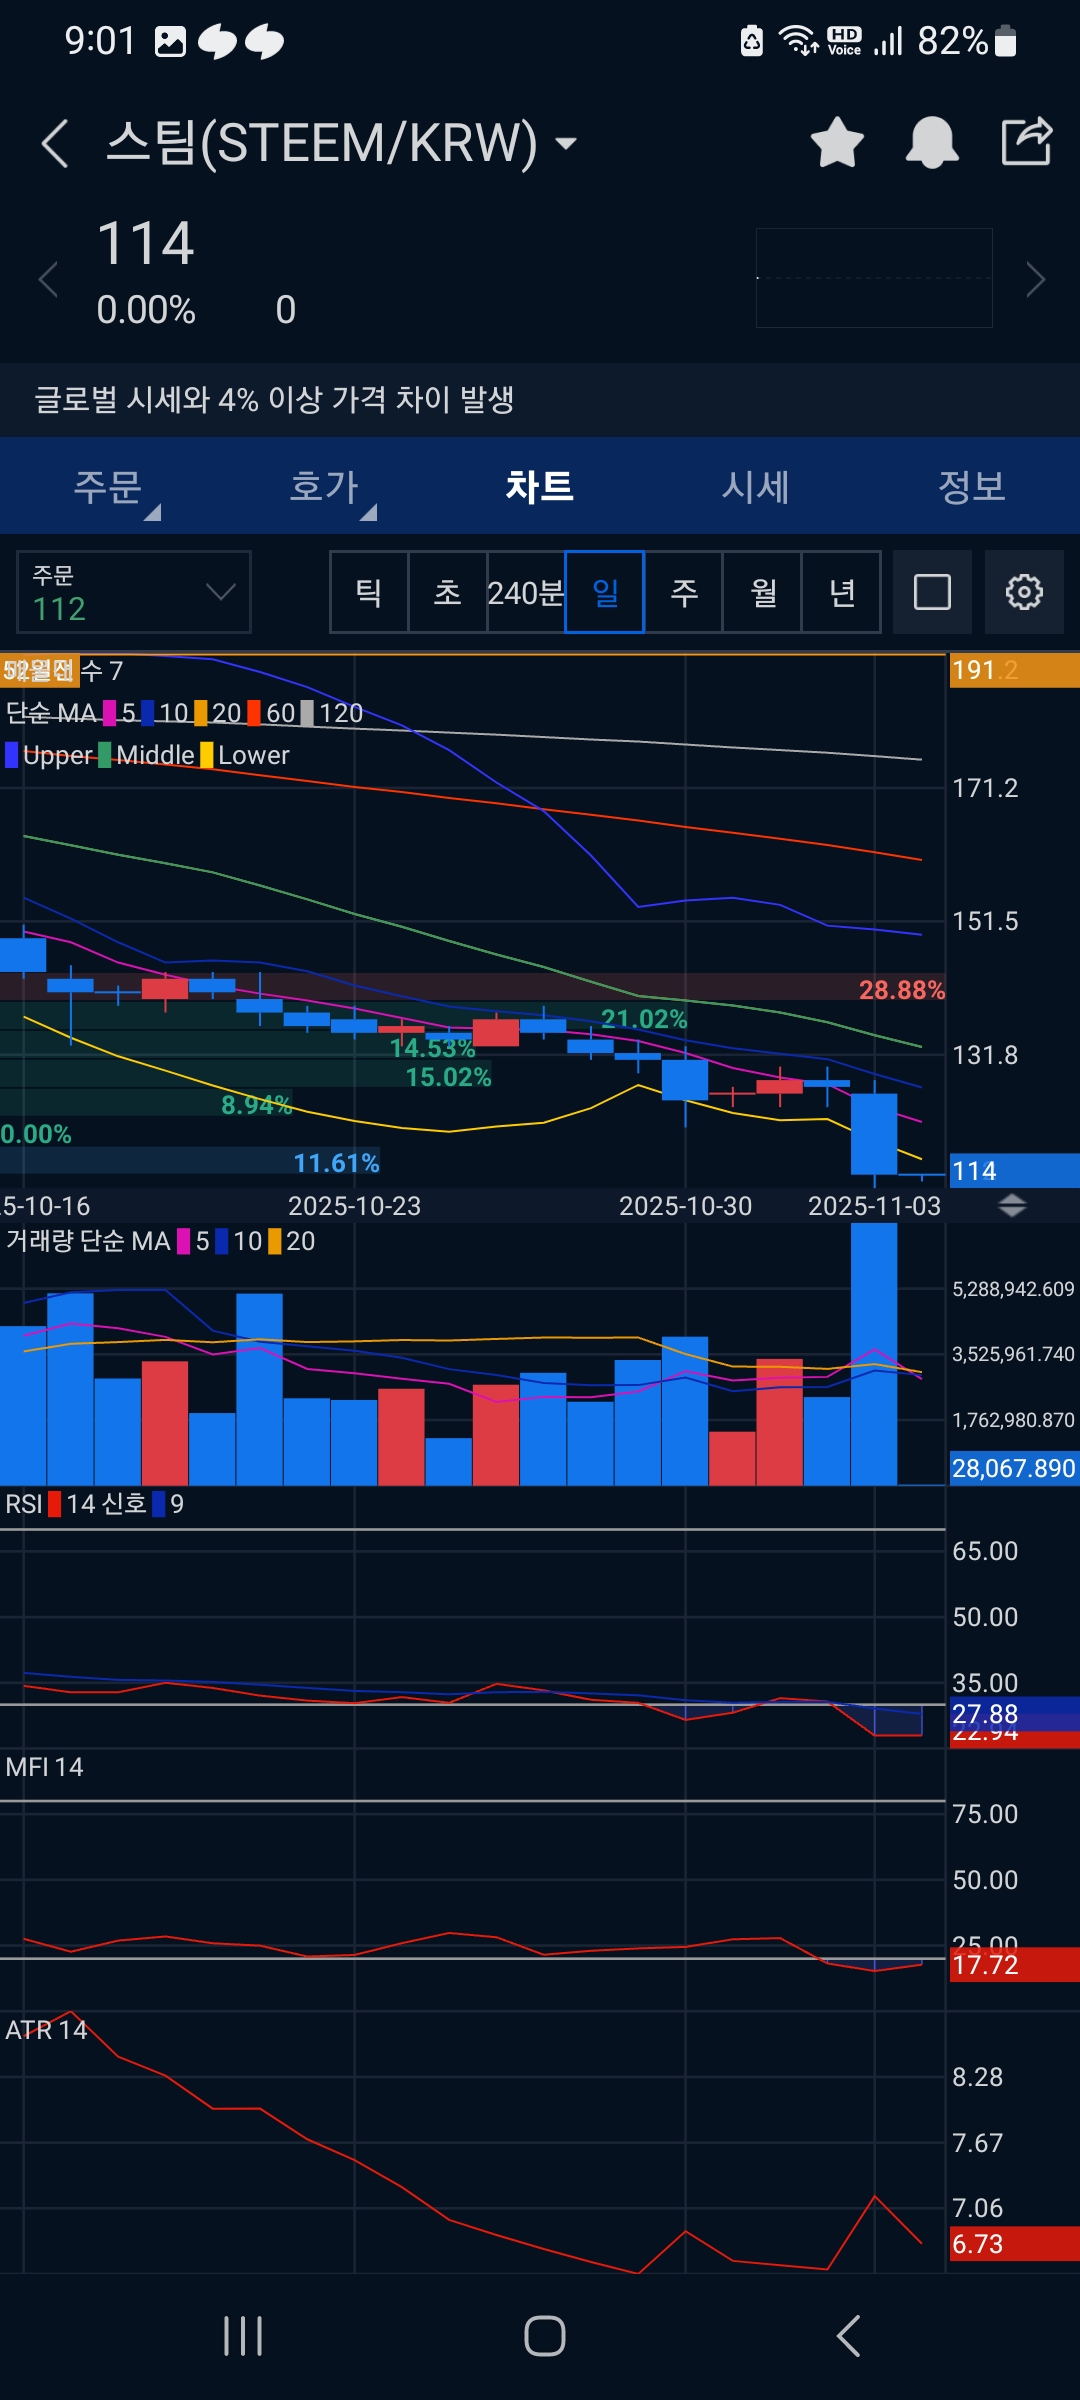Viewport: 1080px width, 2400px height.
Task: Tap the battery 82% status indicator
Action: point(967,41)
